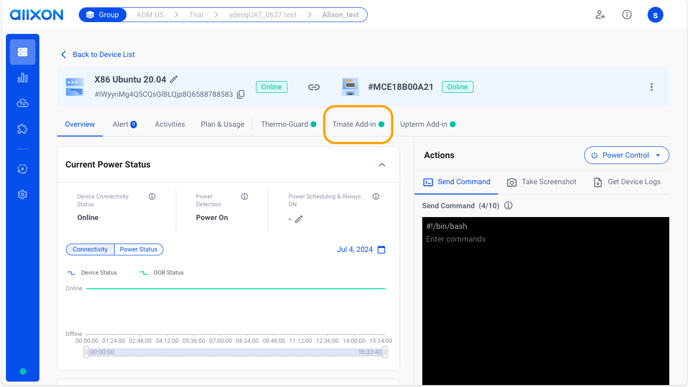Viewport: 688px width, 387px height.
Task: Click the #MCE18B00A21 serial text
Action: [x=400, y=87]
